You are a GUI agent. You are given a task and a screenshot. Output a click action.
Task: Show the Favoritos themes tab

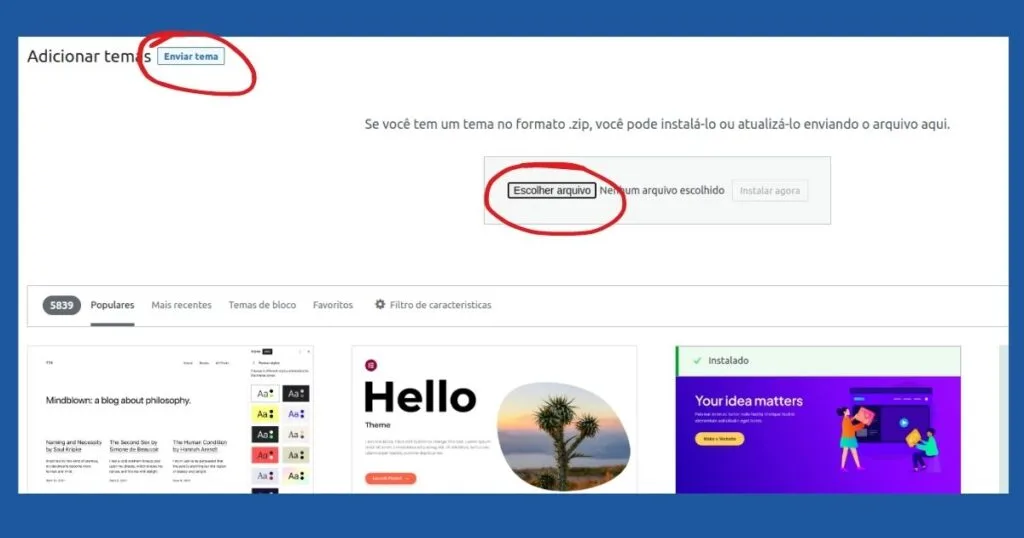tap(332, 305)
